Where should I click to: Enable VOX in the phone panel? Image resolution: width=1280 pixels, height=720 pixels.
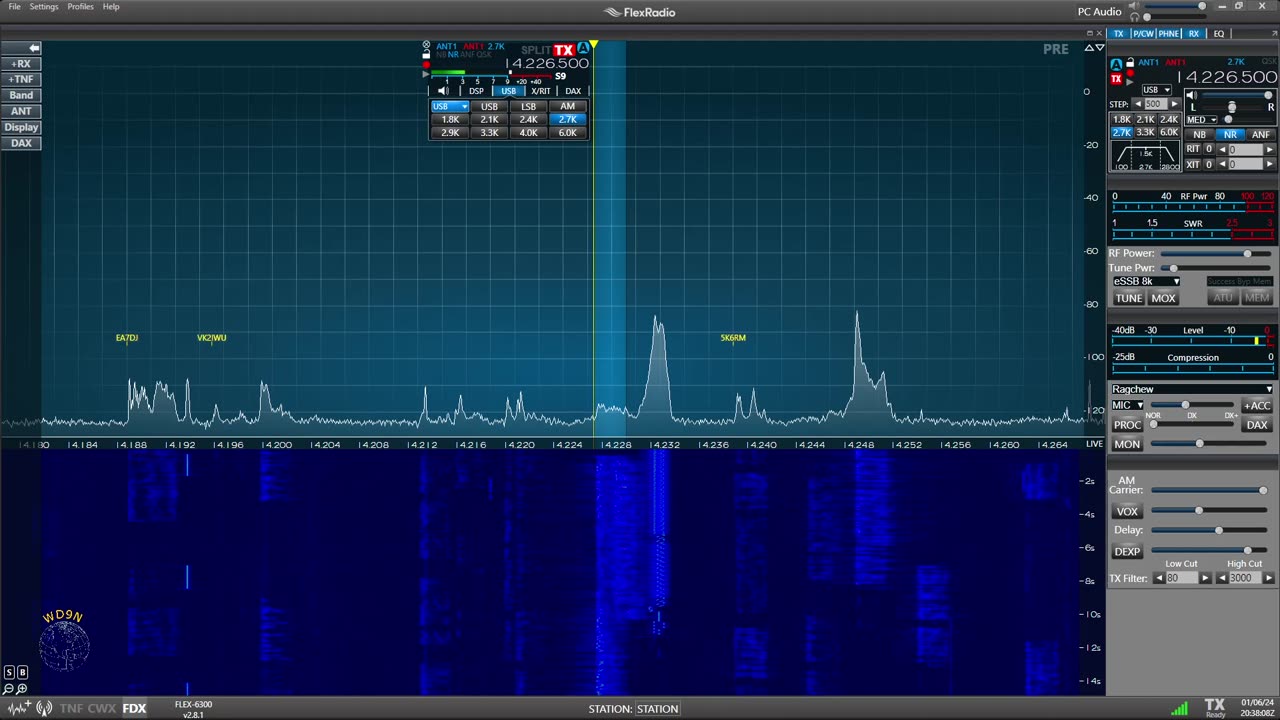pos(1127,511)
